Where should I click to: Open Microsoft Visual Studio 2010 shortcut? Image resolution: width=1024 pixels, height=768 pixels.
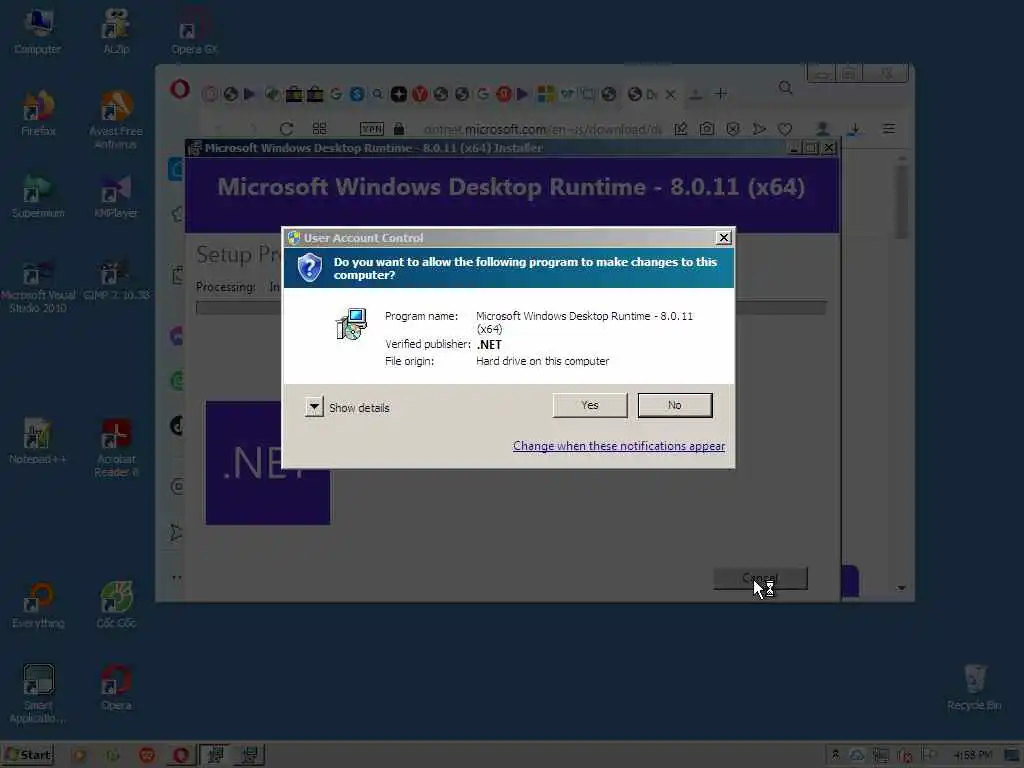point(38,286)
